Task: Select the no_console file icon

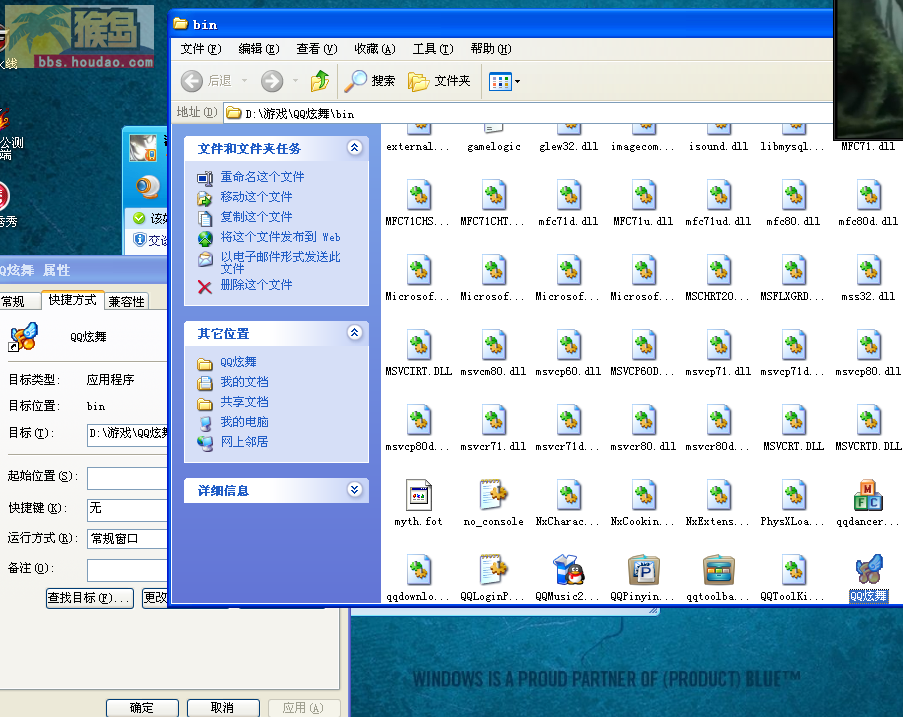Action: pos(494,495)
